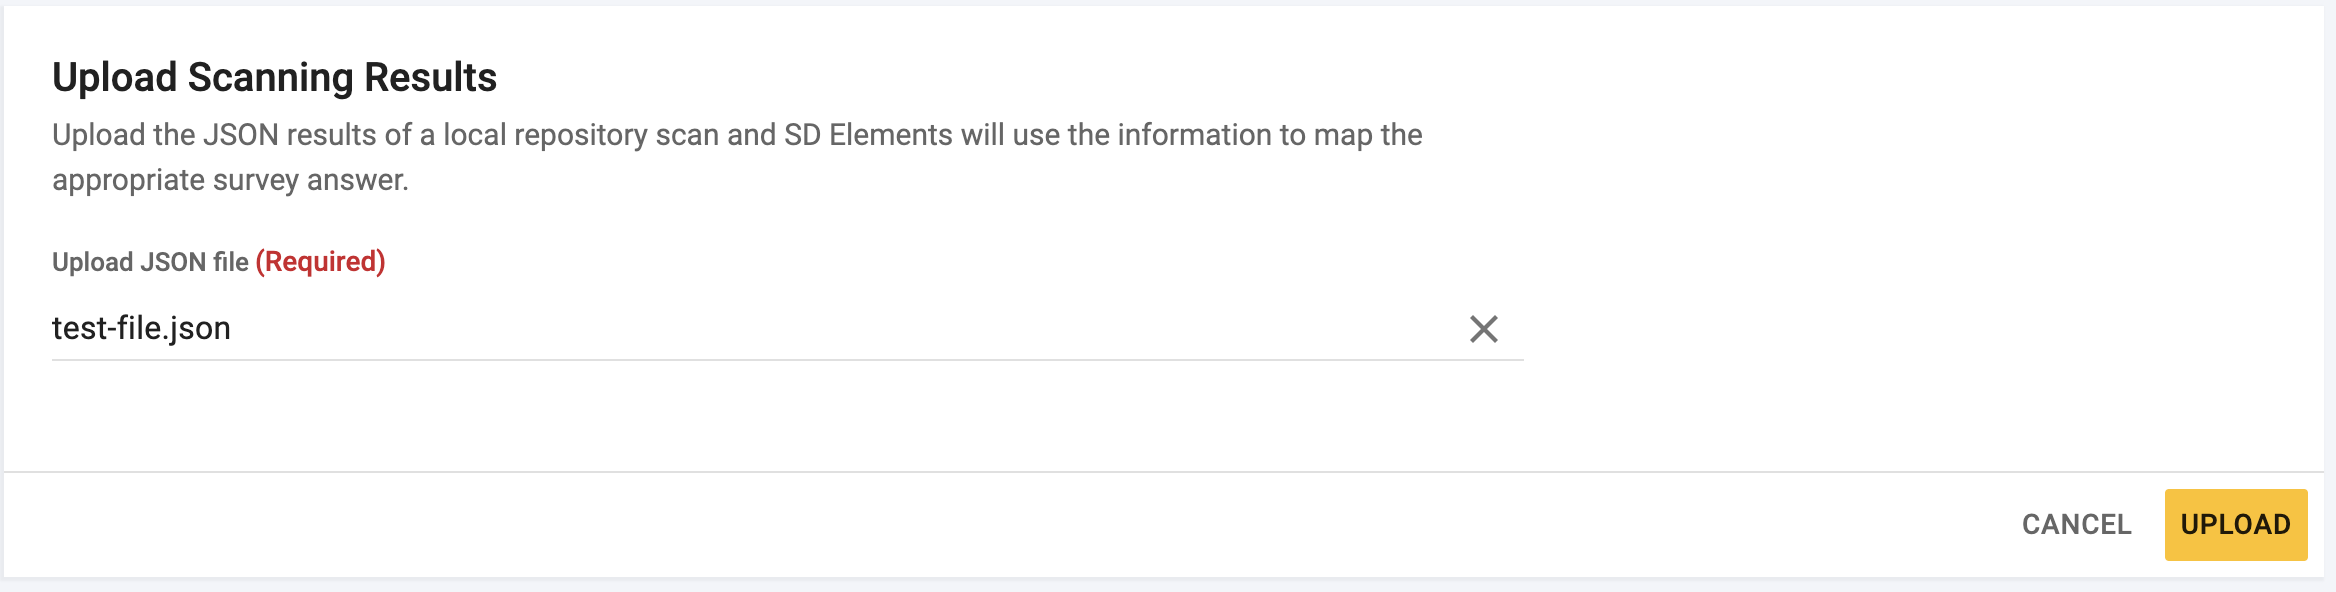Click CANCEL to dismiss the dialog

point(2077,524)
